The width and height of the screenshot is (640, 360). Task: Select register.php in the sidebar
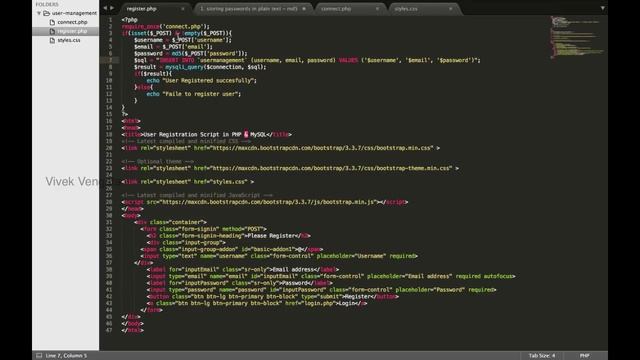[72, 31]
